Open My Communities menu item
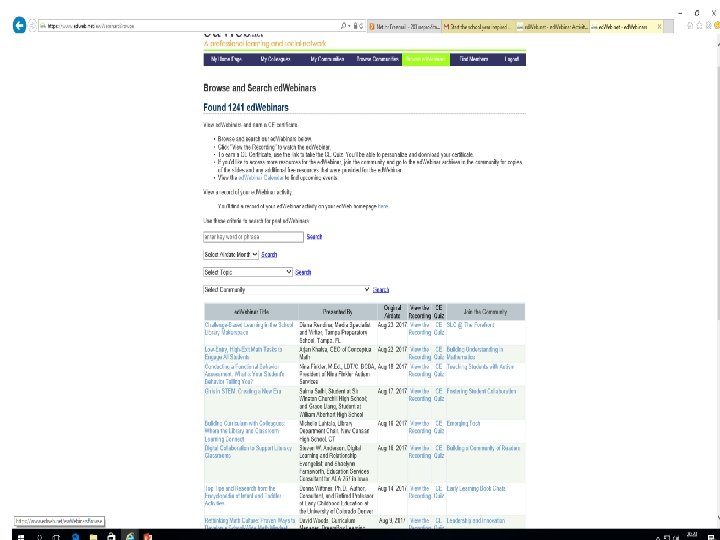Viewport: 720px width, 540px height. [x=327, y=59]
